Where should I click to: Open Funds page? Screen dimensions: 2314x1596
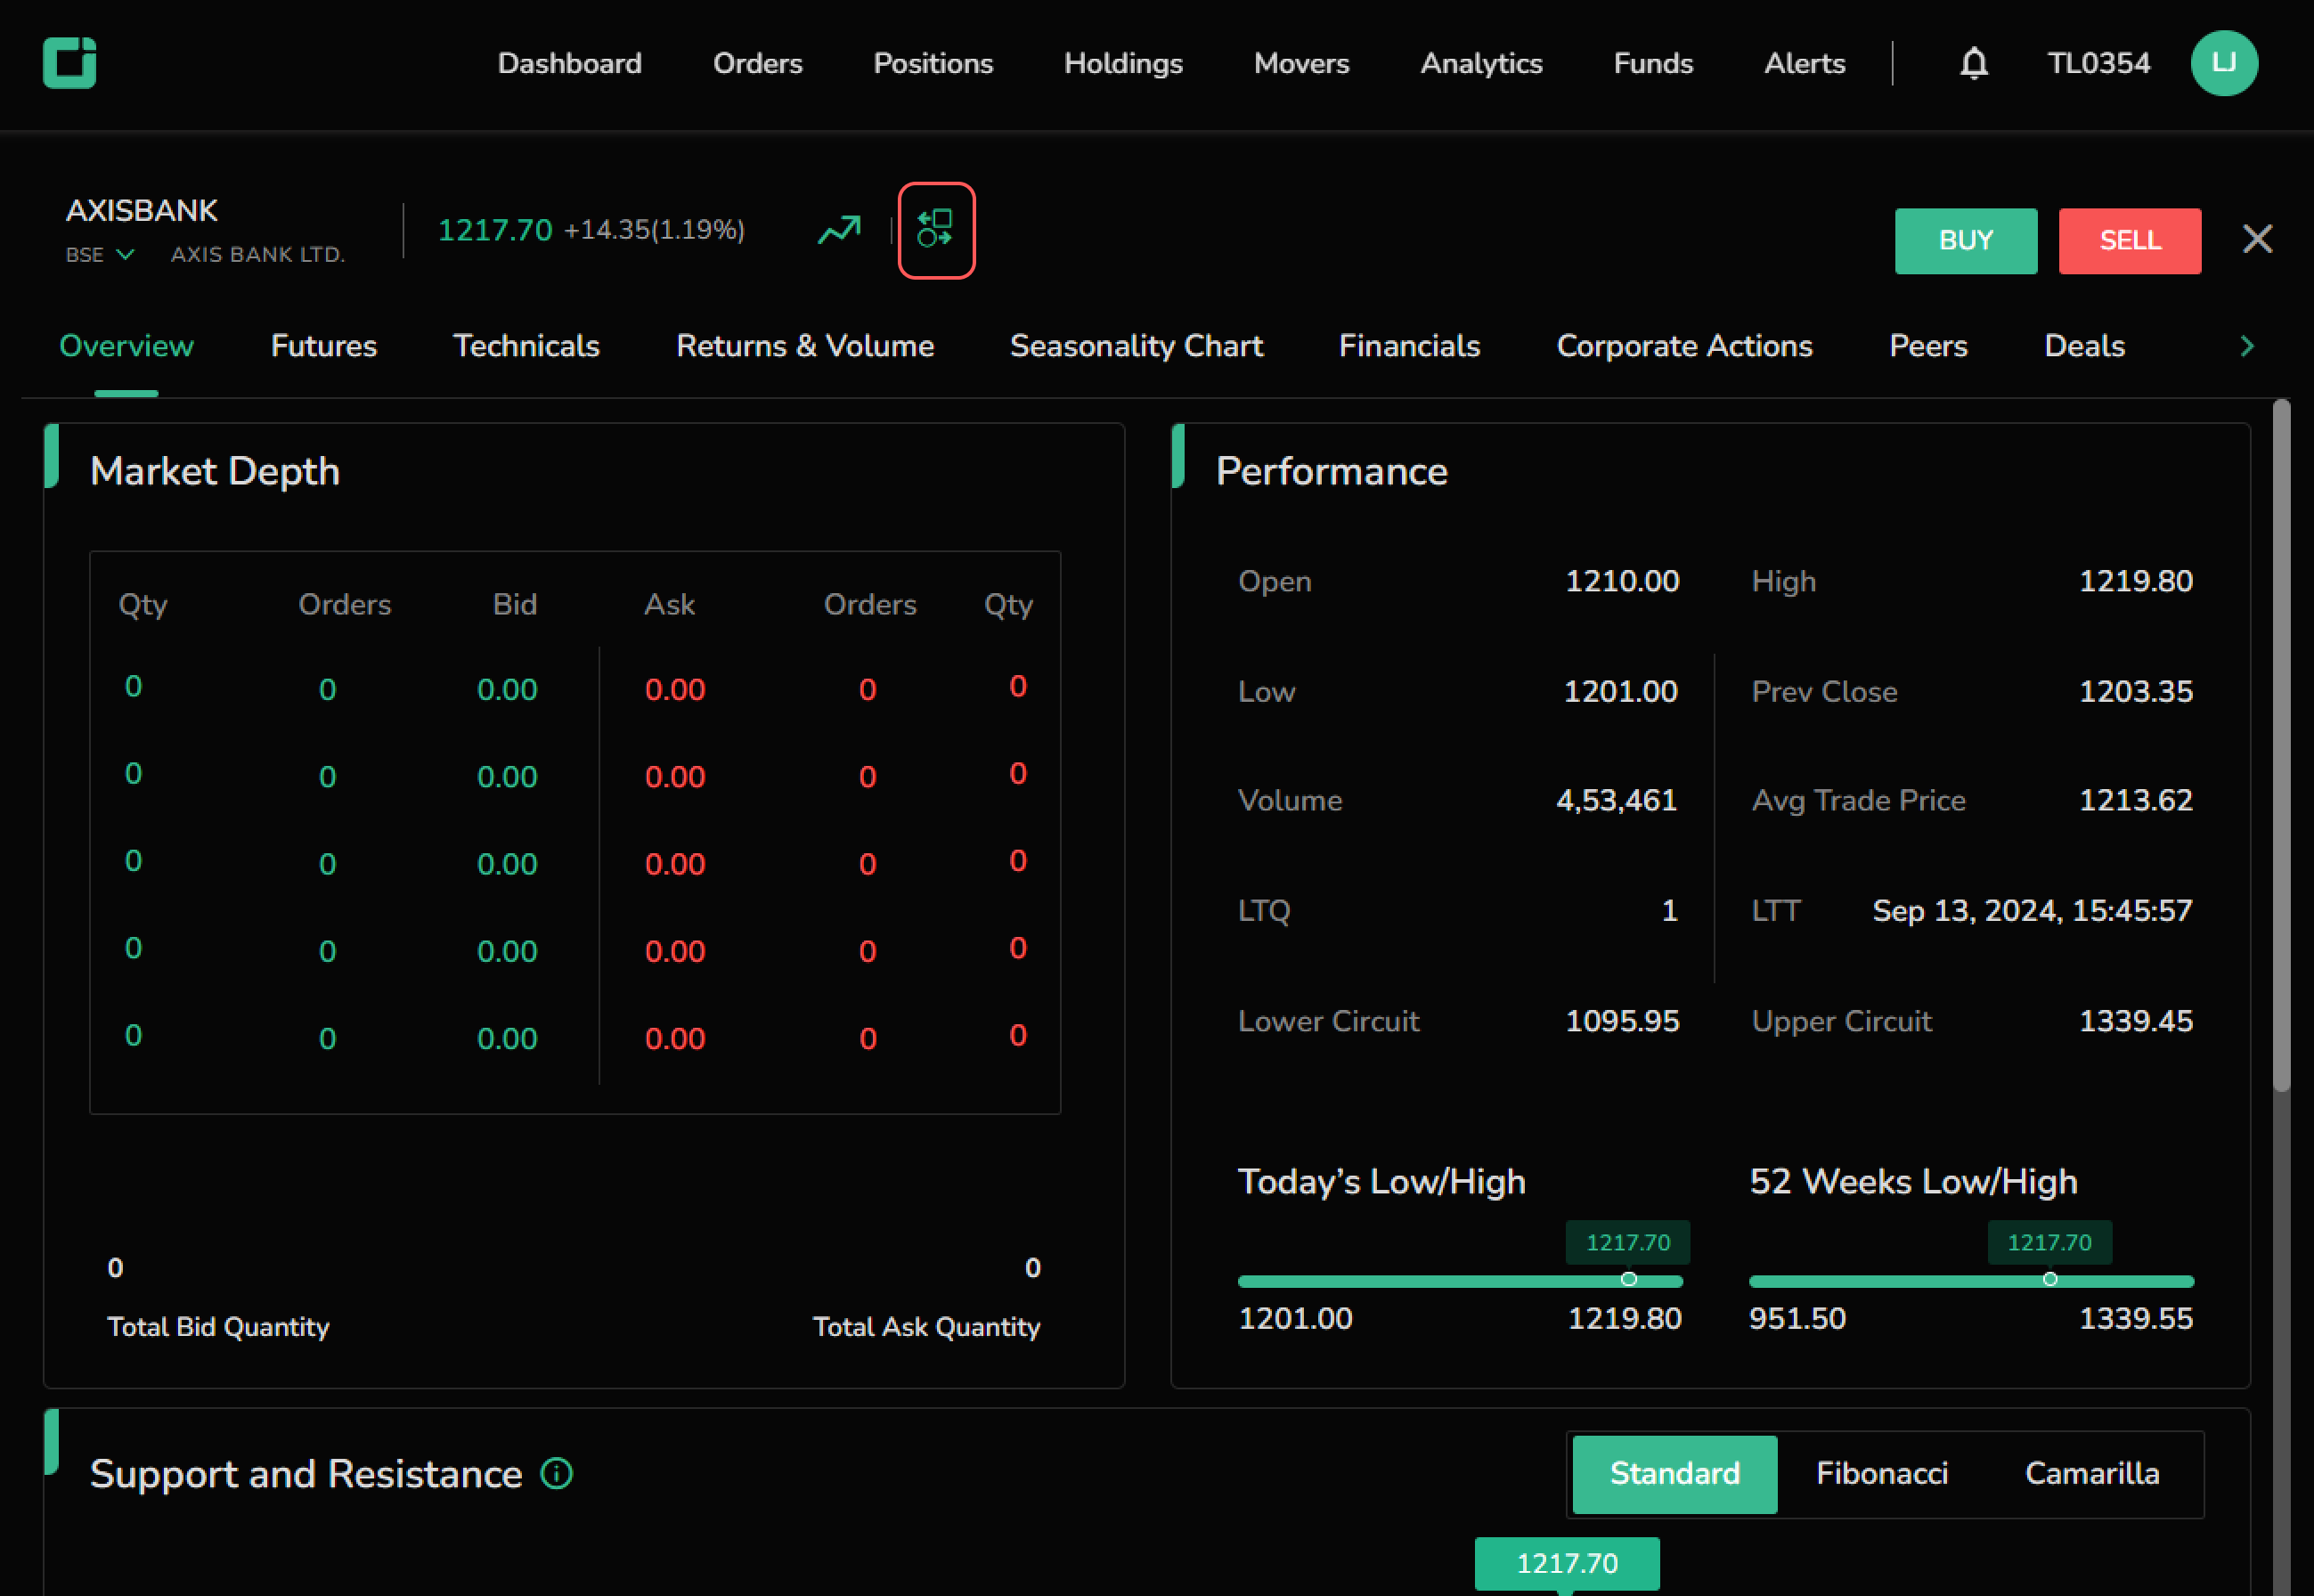coord(1653,63)
